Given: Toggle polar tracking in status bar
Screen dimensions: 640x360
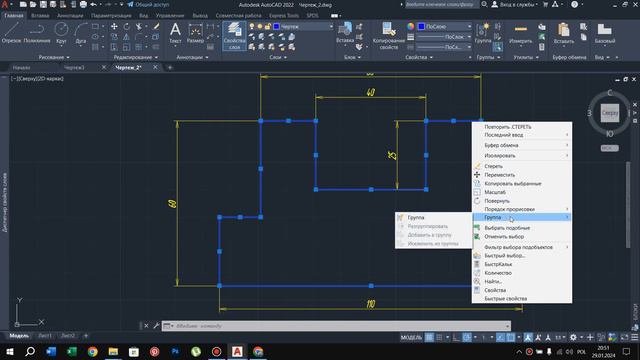Looking at the screenshot, I should tap(467, 337).
